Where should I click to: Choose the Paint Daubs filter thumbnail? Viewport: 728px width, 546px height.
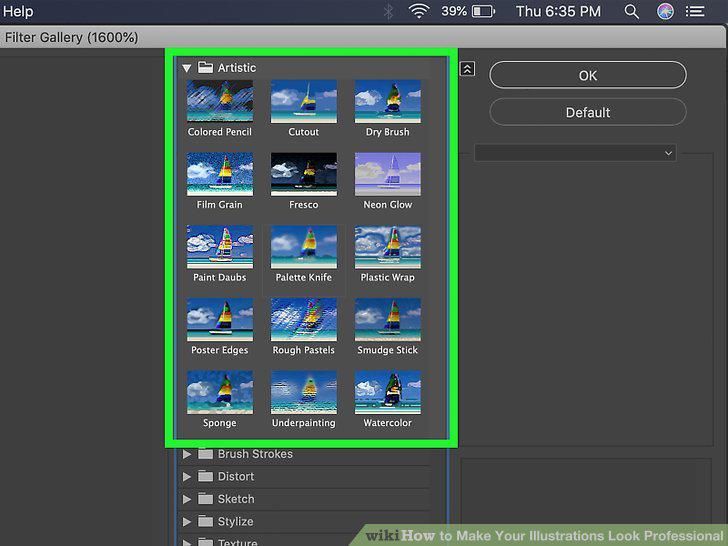[x=220, y=247]
